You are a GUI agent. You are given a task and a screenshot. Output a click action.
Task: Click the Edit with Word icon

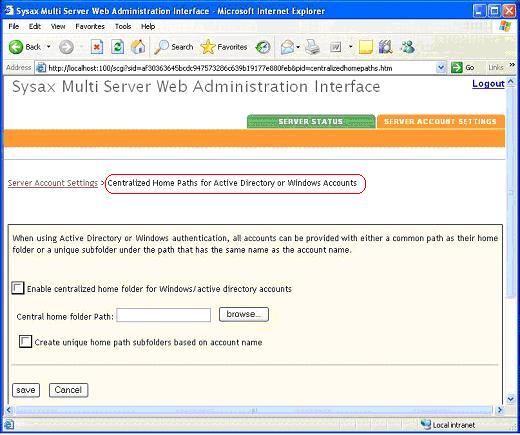[x=336, y=47]
